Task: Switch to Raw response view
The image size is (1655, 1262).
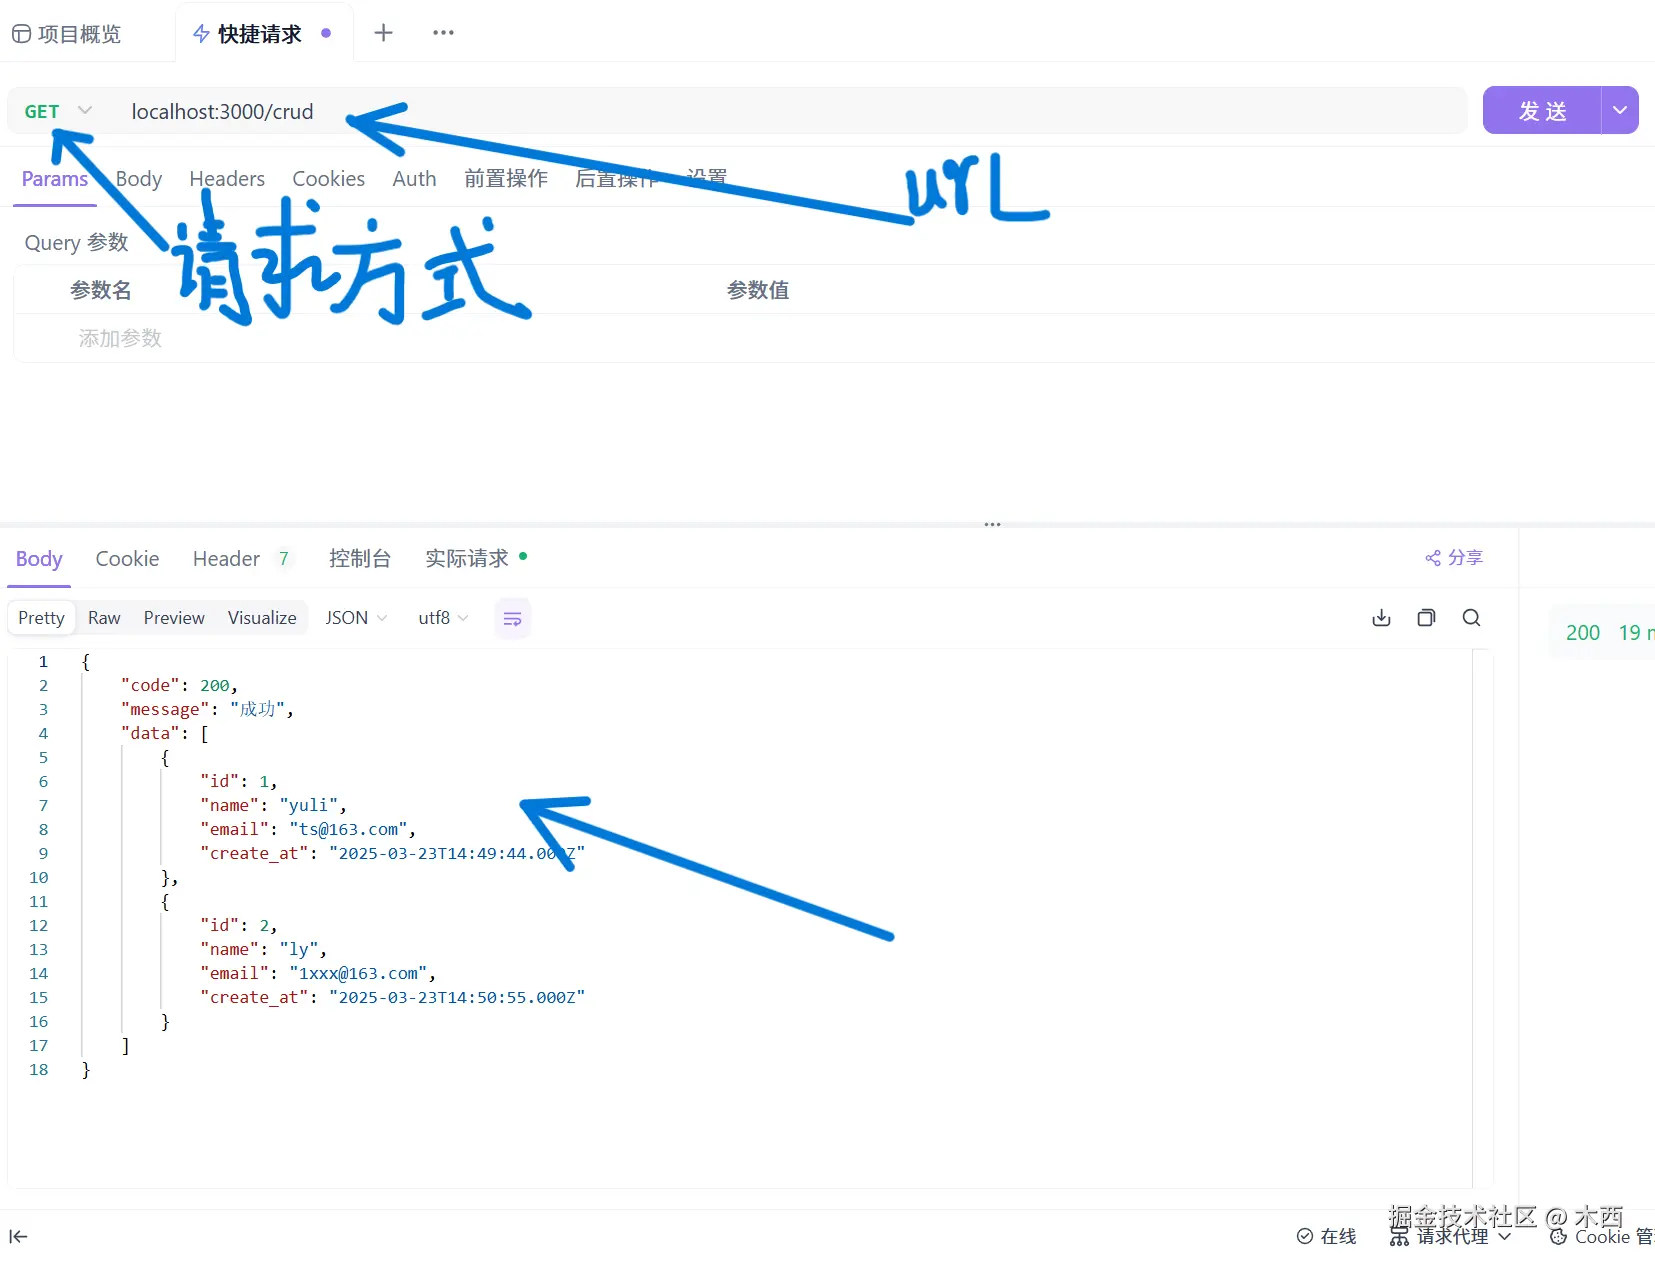Action: 104,618
